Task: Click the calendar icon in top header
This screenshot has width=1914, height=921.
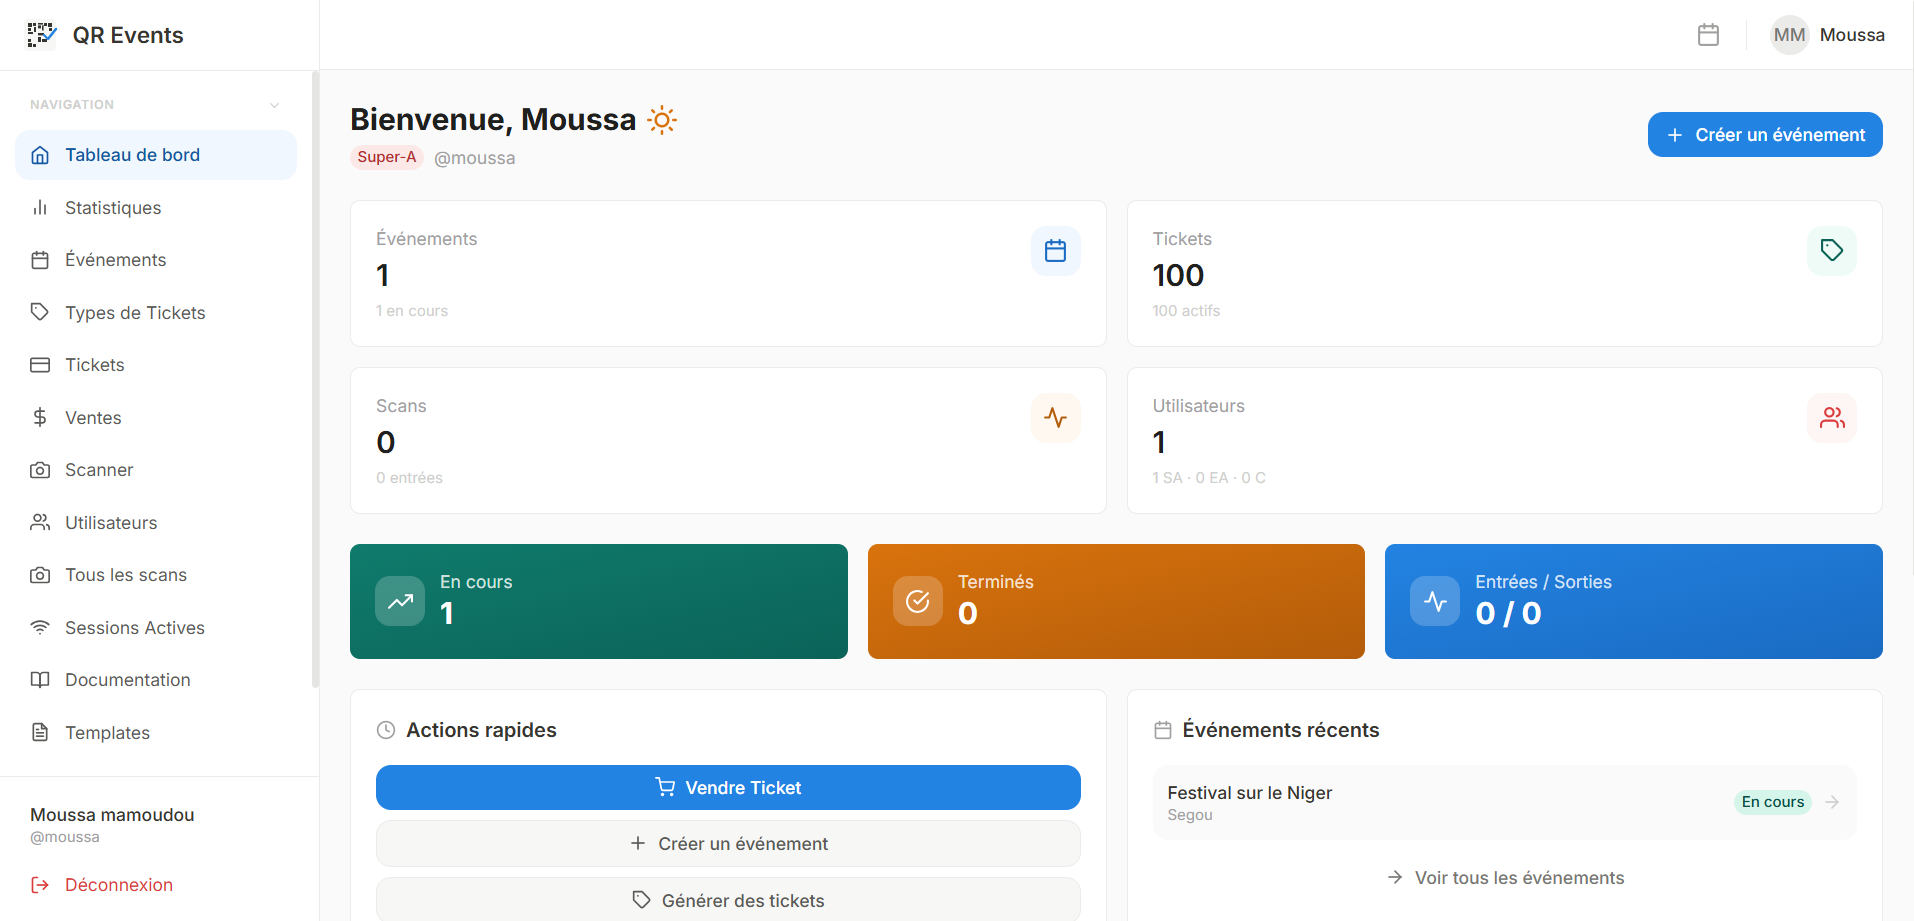Action: coord(1708,35)
